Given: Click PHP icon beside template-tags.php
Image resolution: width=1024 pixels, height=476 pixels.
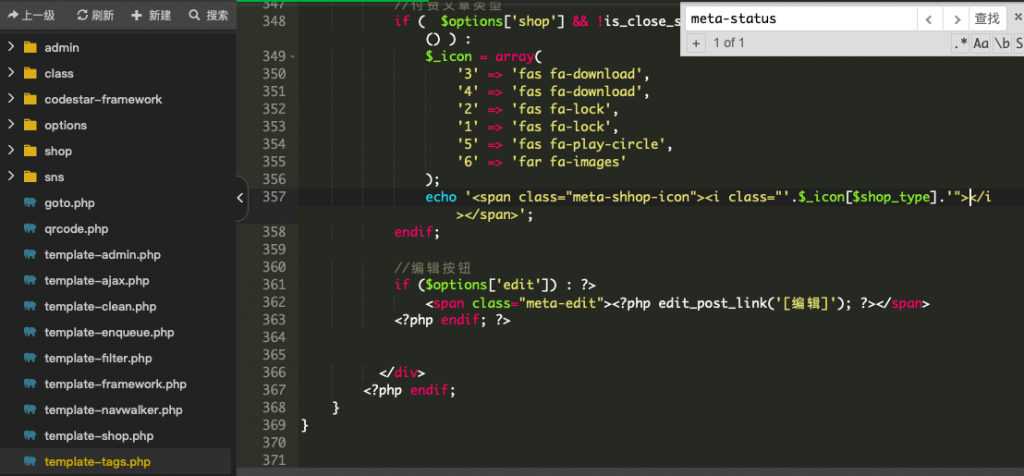Looking at the screenshot, I should point(30,462).
